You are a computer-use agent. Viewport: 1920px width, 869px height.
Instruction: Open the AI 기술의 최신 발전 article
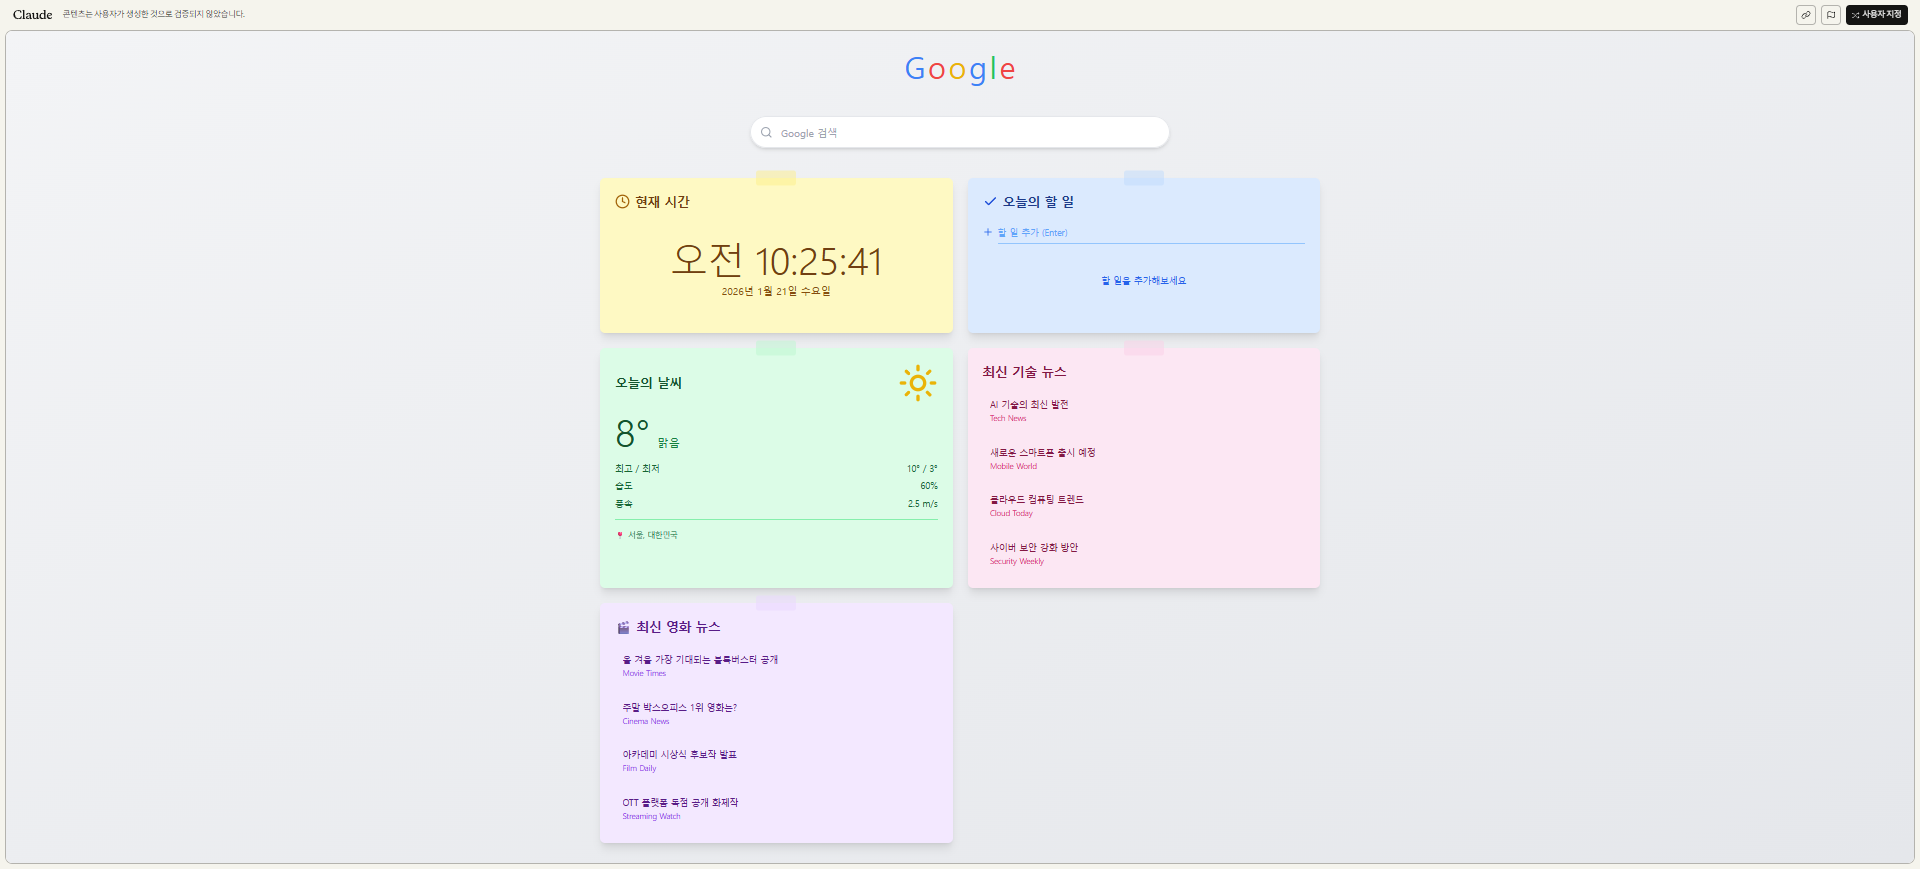click(x=1029, y=405)
